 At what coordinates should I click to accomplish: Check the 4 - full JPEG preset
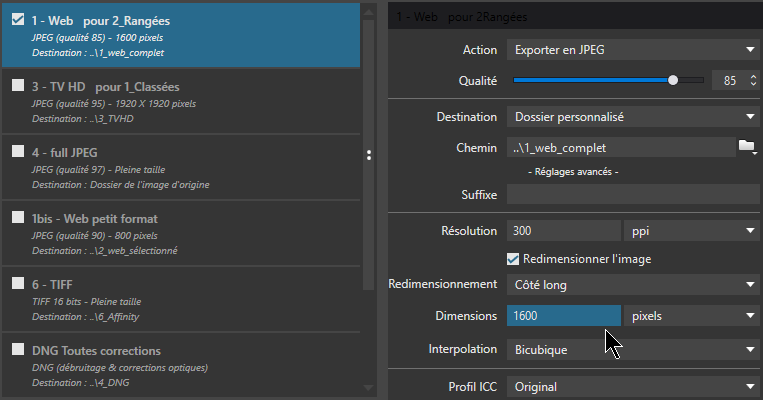(x=18, y=151)
